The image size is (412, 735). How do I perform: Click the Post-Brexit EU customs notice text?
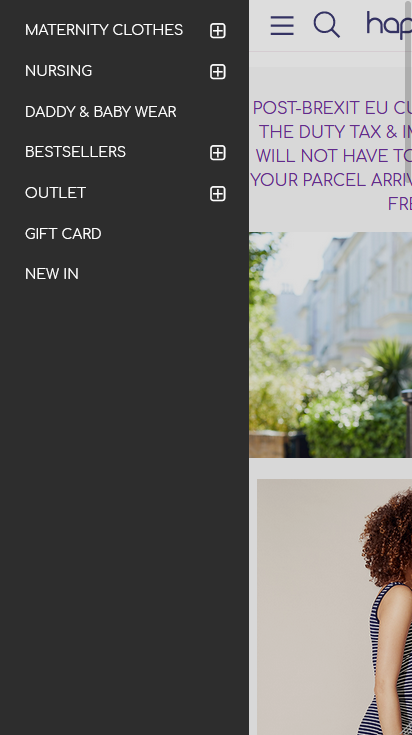point(331,156)
